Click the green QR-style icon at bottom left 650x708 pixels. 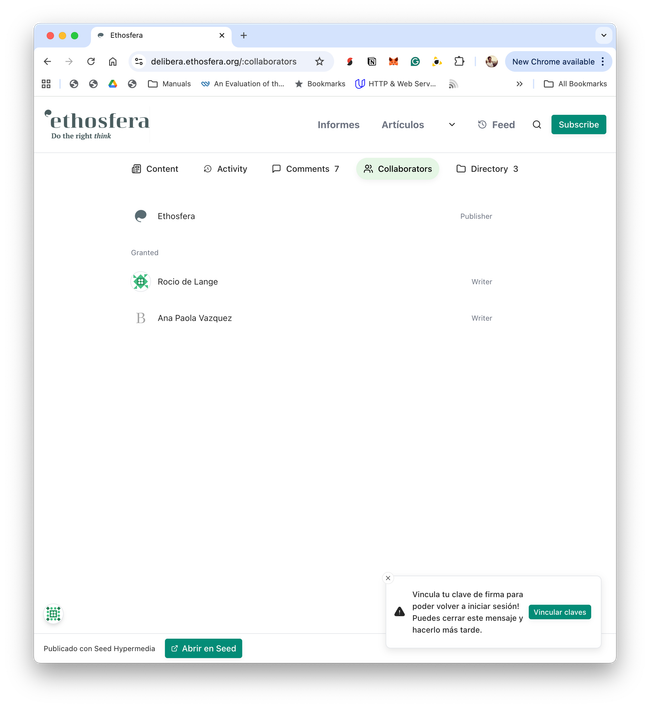[x=54, y=614]
